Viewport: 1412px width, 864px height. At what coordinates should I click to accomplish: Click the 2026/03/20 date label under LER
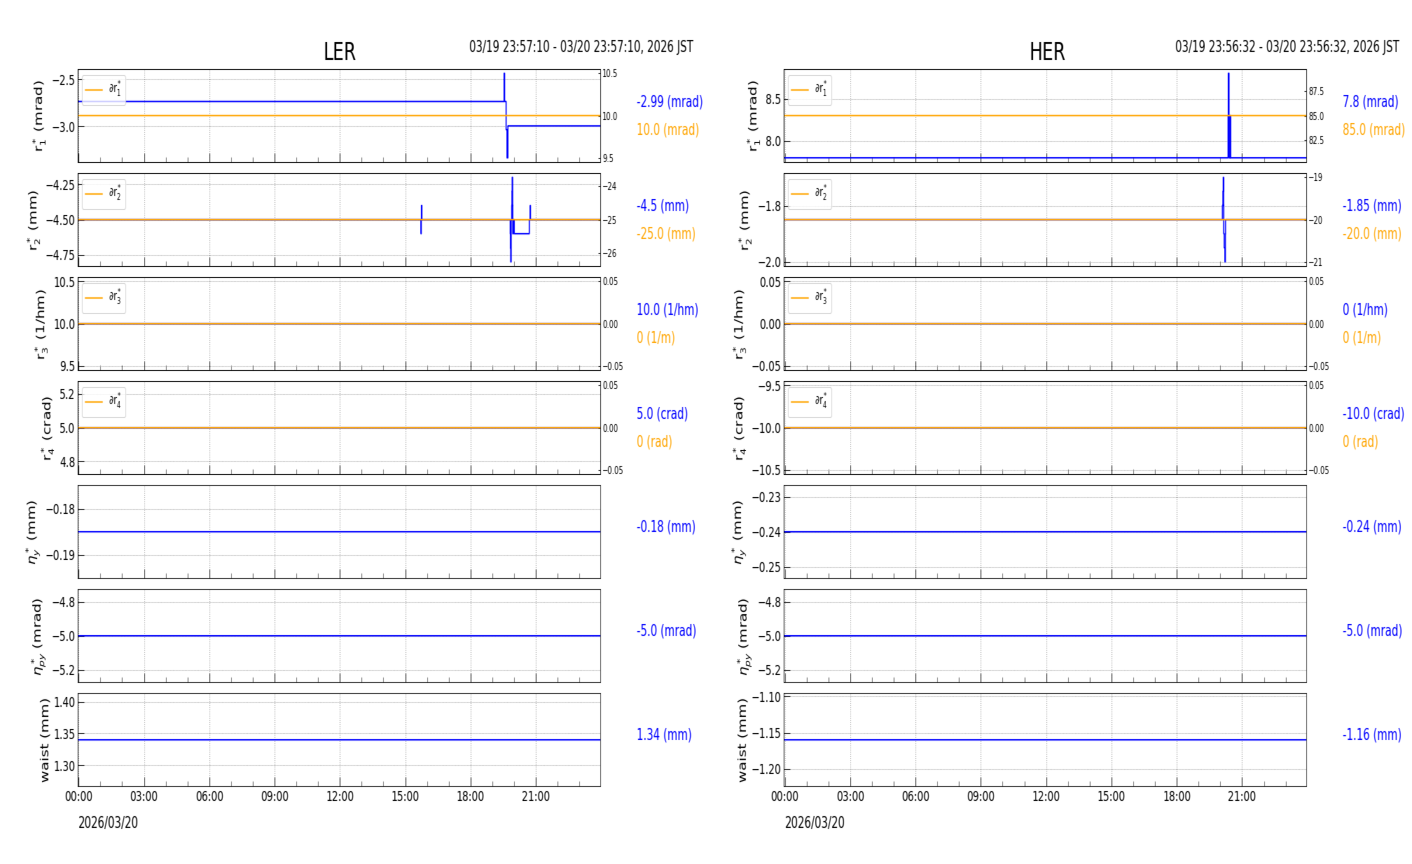pos(108,823)
